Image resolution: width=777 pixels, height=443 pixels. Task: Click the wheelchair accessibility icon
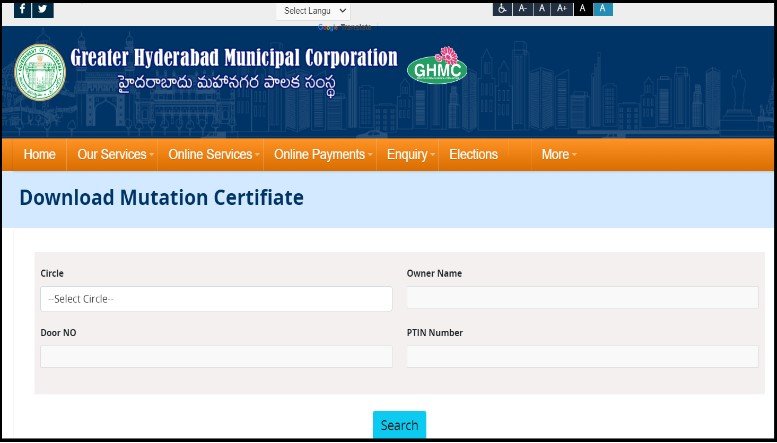502,8
